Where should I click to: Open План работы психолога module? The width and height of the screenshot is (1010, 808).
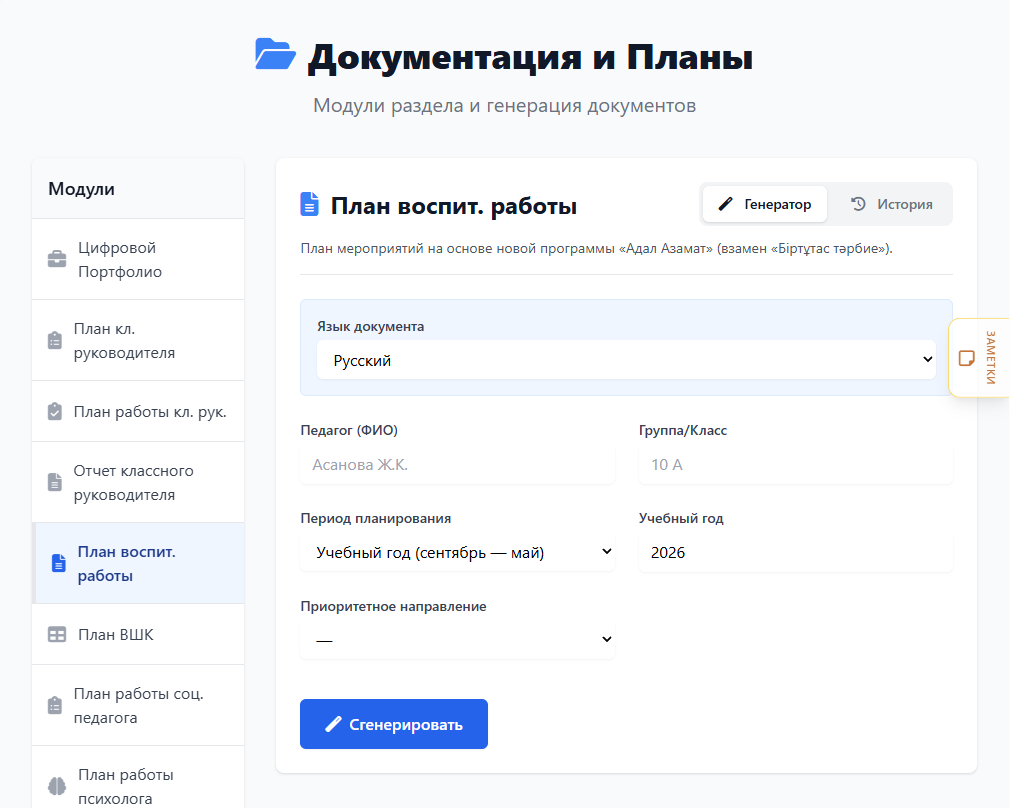(x=138, y=778)
